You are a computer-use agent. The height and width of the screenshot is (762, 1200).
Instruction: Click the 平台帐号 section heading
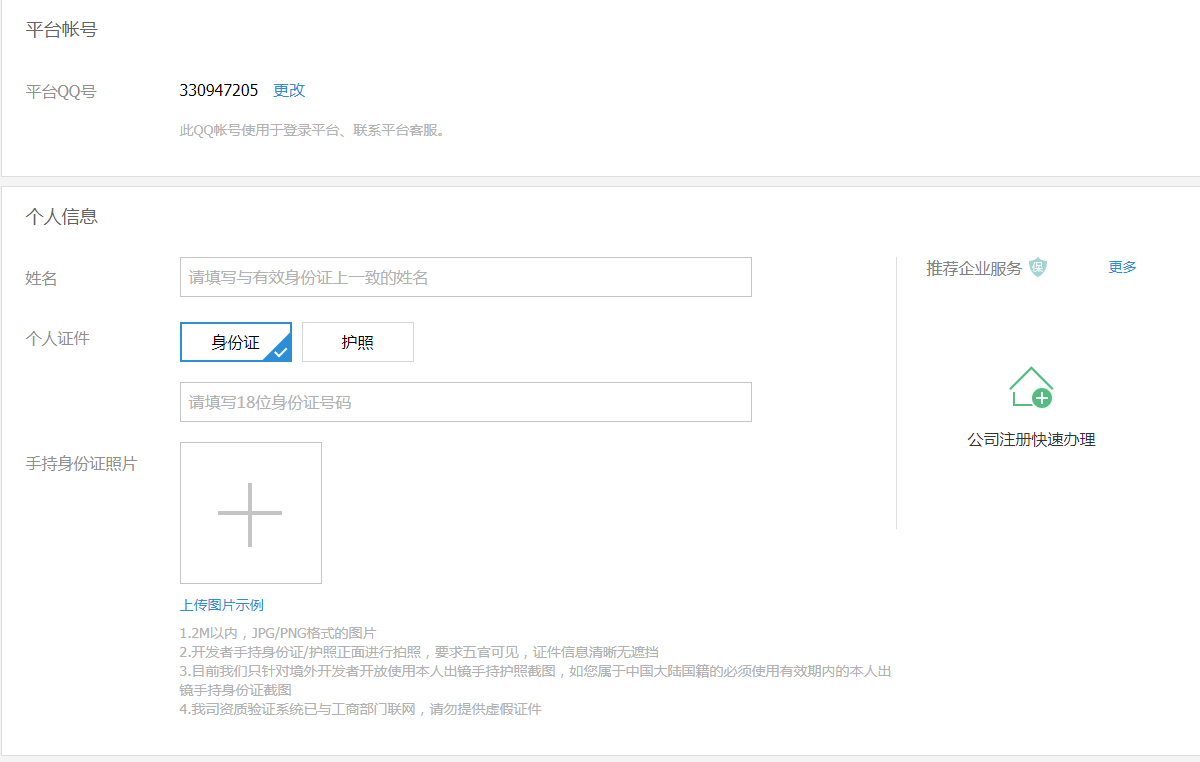tap(61, 30)
